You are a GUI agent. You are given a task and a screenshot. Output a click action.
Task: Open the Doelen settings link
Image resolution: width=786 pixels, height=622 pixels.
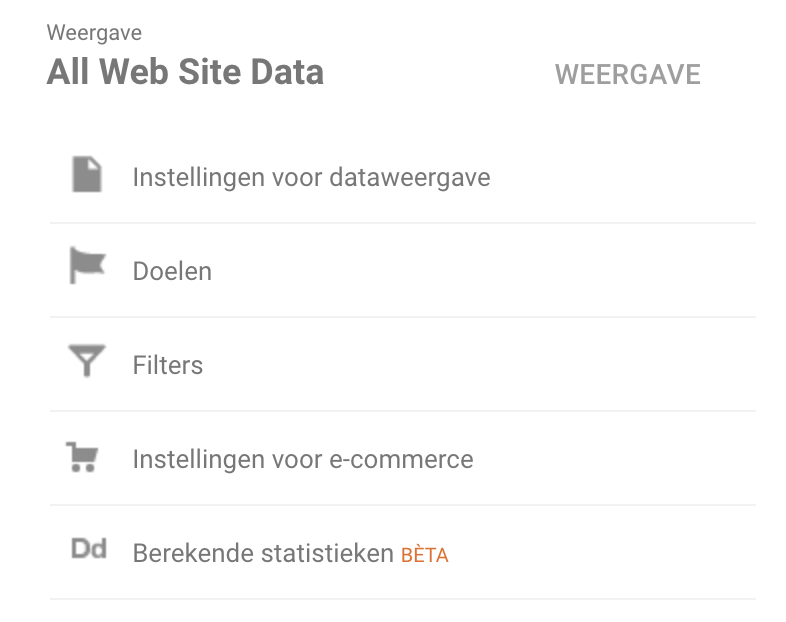[x=172, y=271]
